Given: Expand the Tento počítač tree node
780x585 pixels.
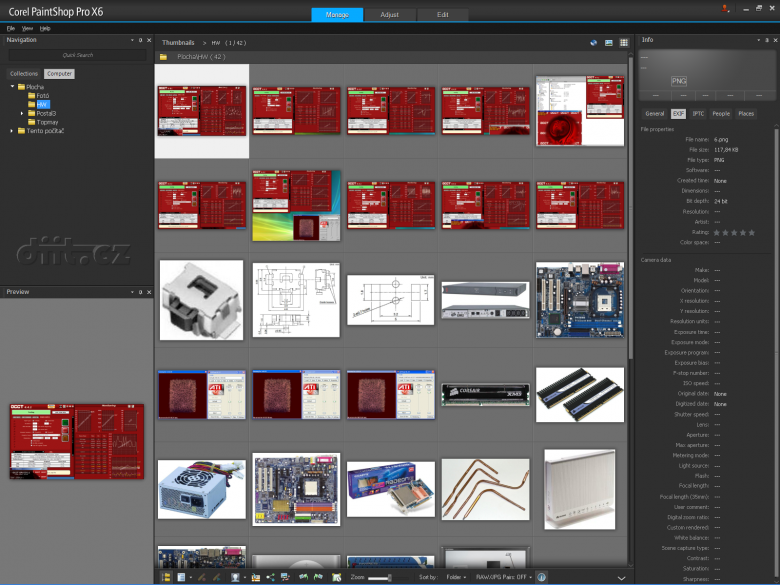Looking at the screenshot, I should pos(12,129).
